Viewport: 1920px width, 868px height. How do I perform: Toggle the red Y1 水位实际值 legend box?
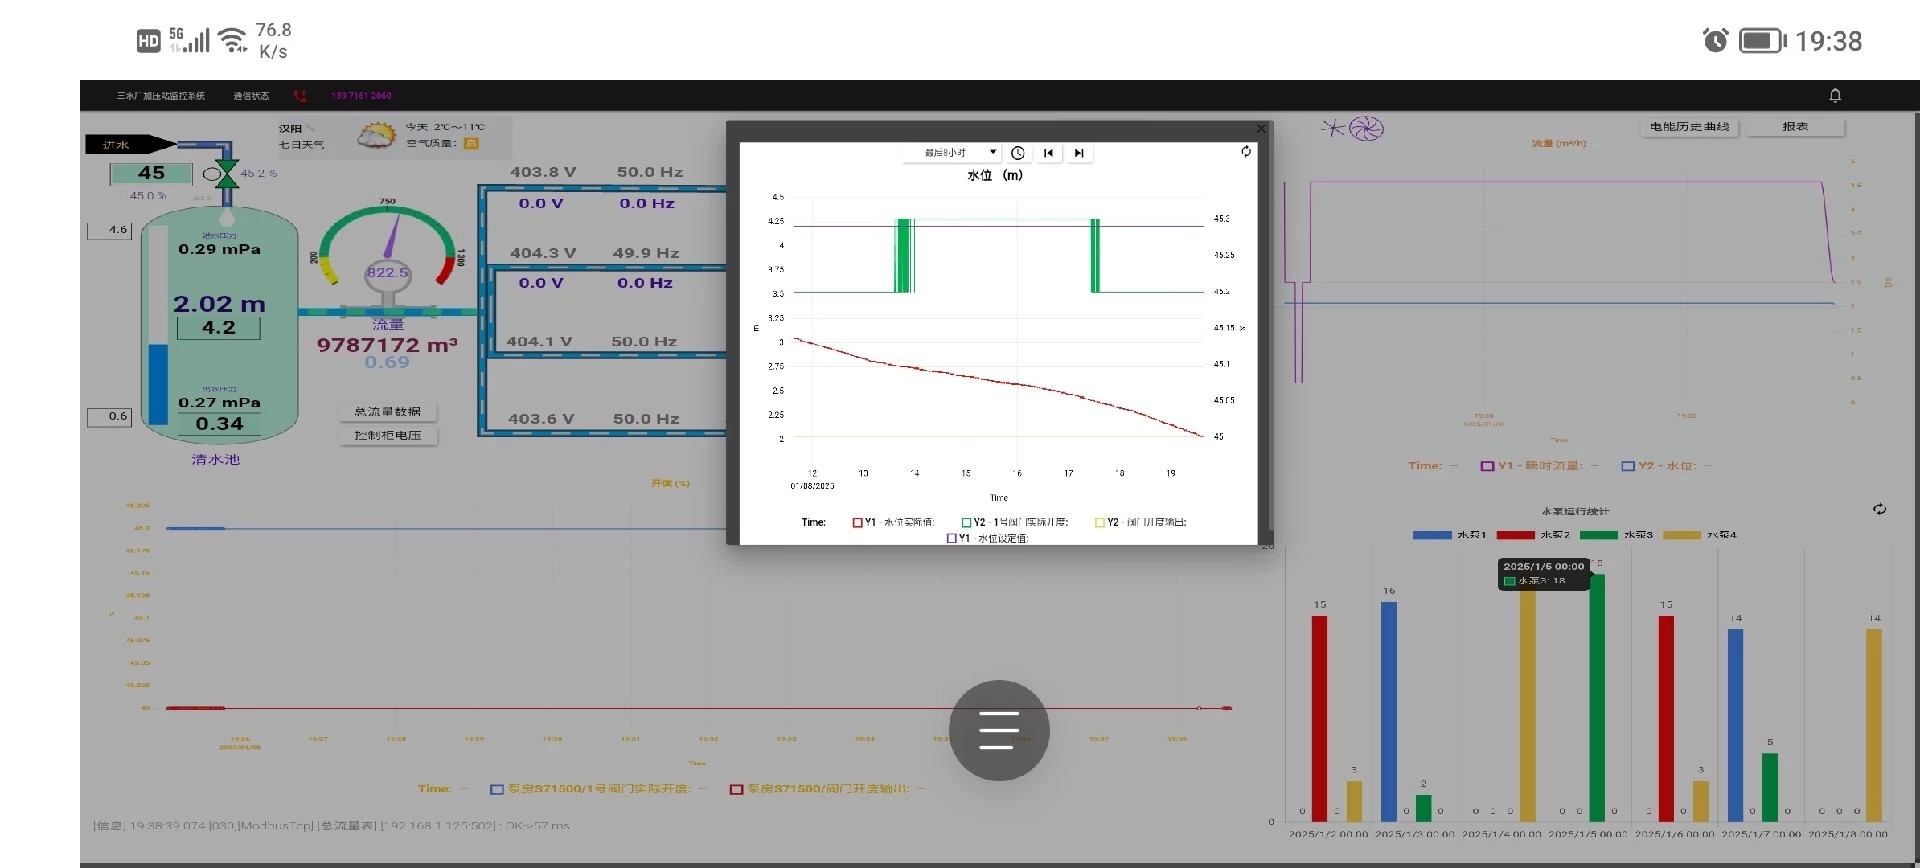[857, 522]
